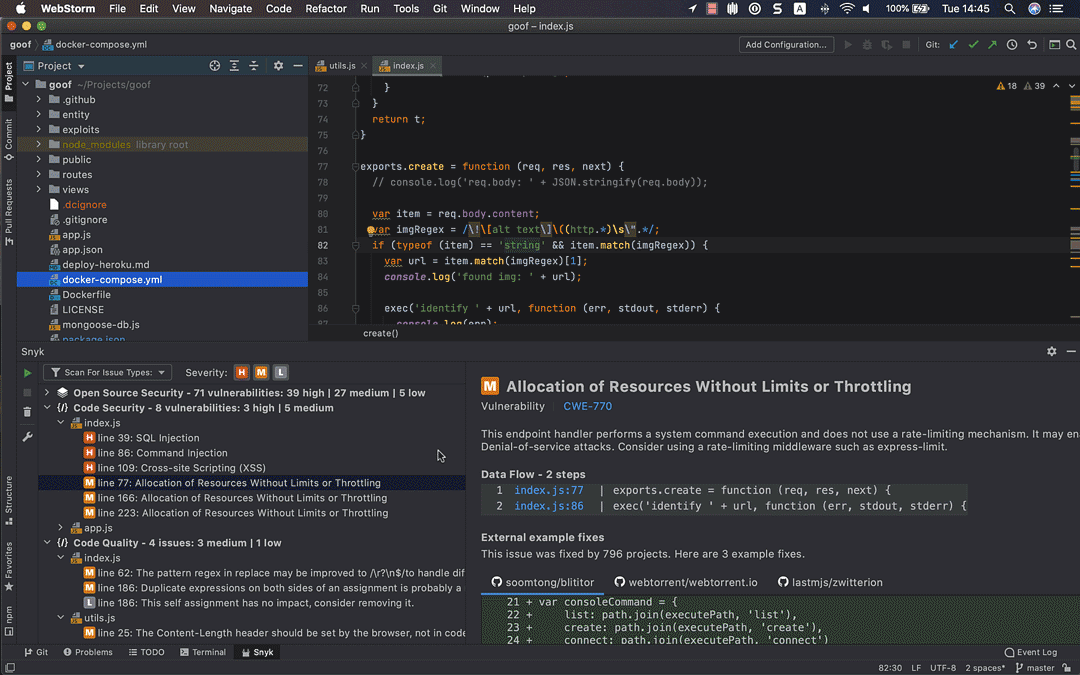Click locate opened file target icon
Image resolution: width=1080 pixels, height=675 pixels.
click(215, 65)
